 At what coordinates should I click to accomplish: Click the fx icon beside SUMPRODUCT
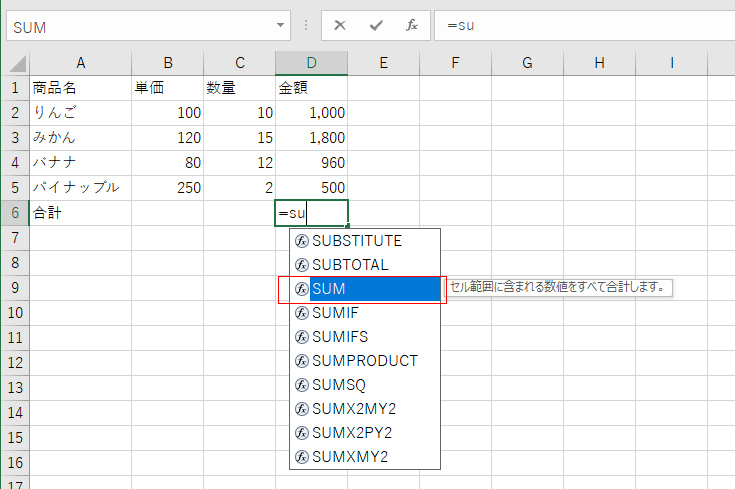tap(301, 361)
